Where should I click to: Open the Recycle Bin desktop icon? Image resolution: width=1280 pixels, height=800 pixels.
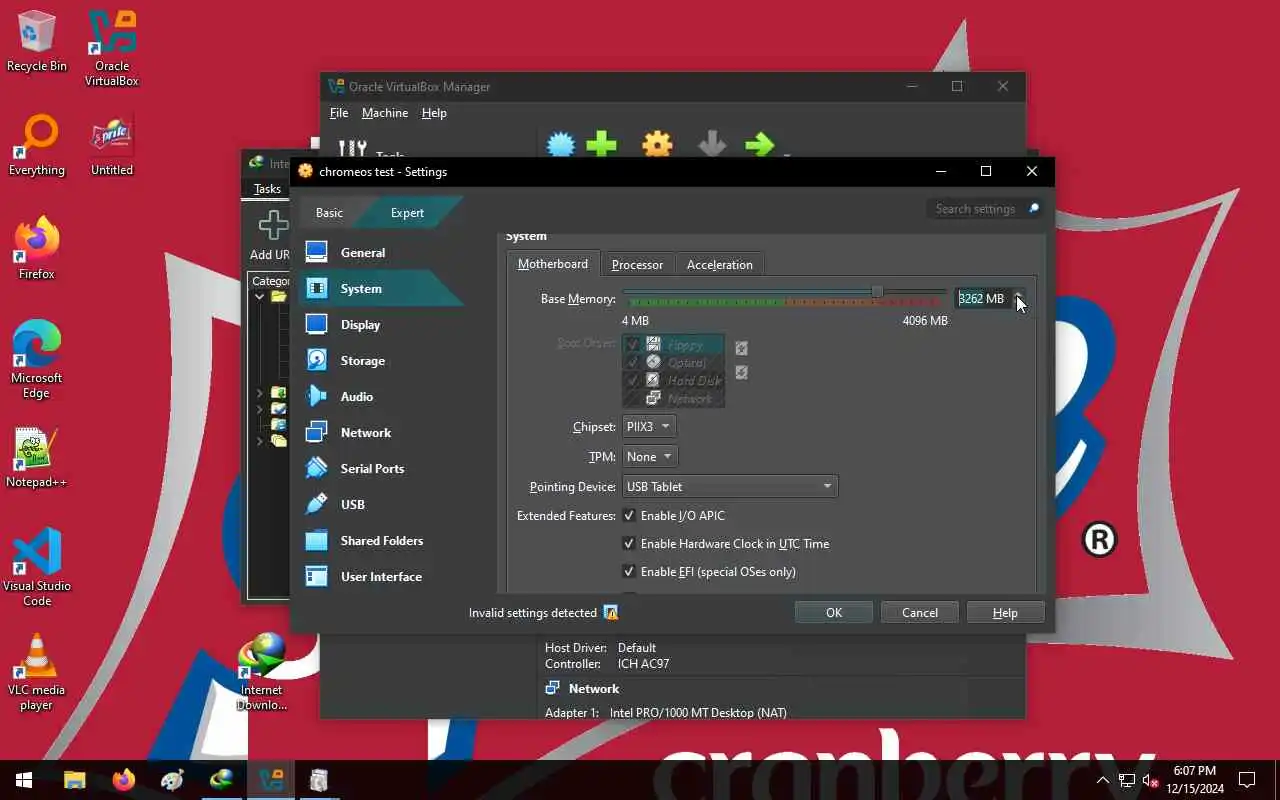pyautogui.click(x=37, y=42)
